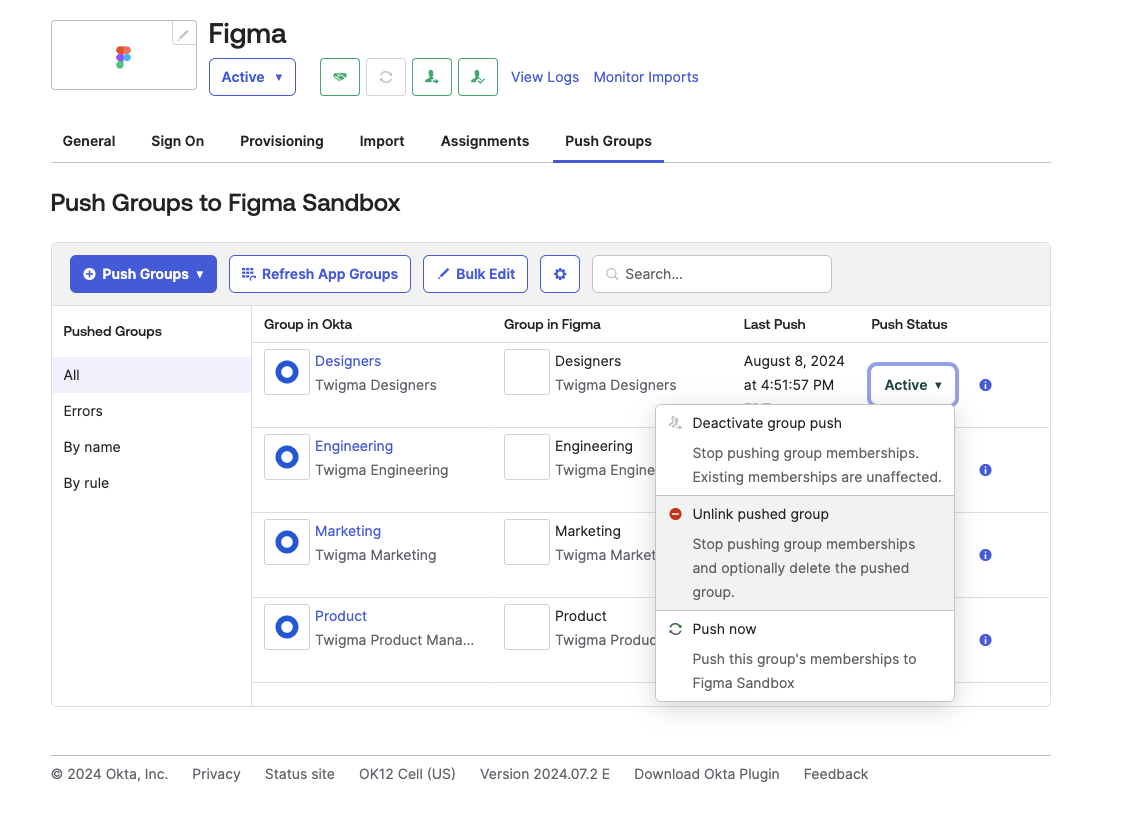Viewport: 1122px width, 832px height.
Task: Toggle the Designers row Active push status dropdown
Action: (912, 385)
